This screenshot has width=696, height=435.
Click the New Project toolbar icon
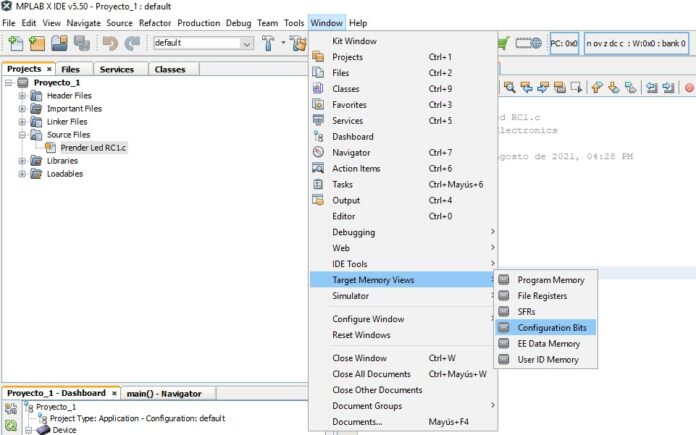coord(38,44)
